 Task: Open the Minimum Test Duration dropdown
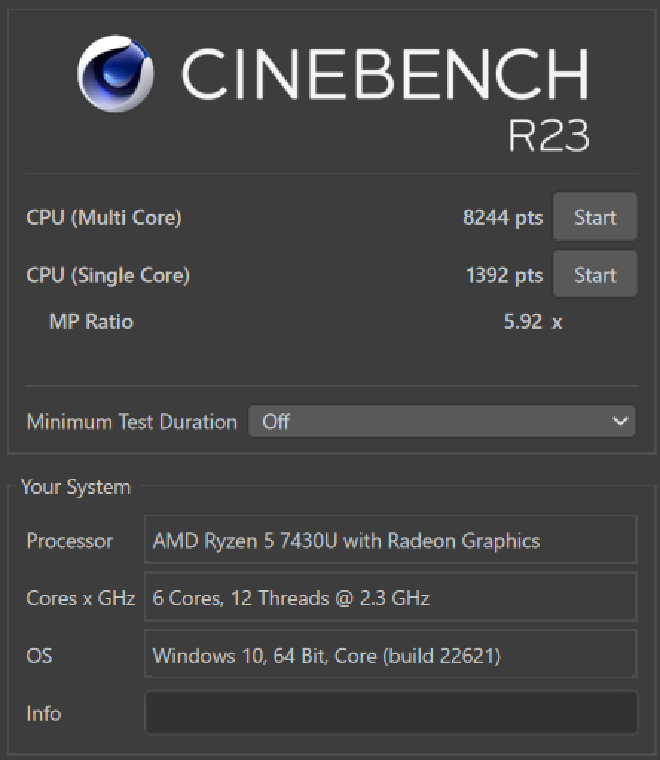pyautogui.click(x=440, y=422)
